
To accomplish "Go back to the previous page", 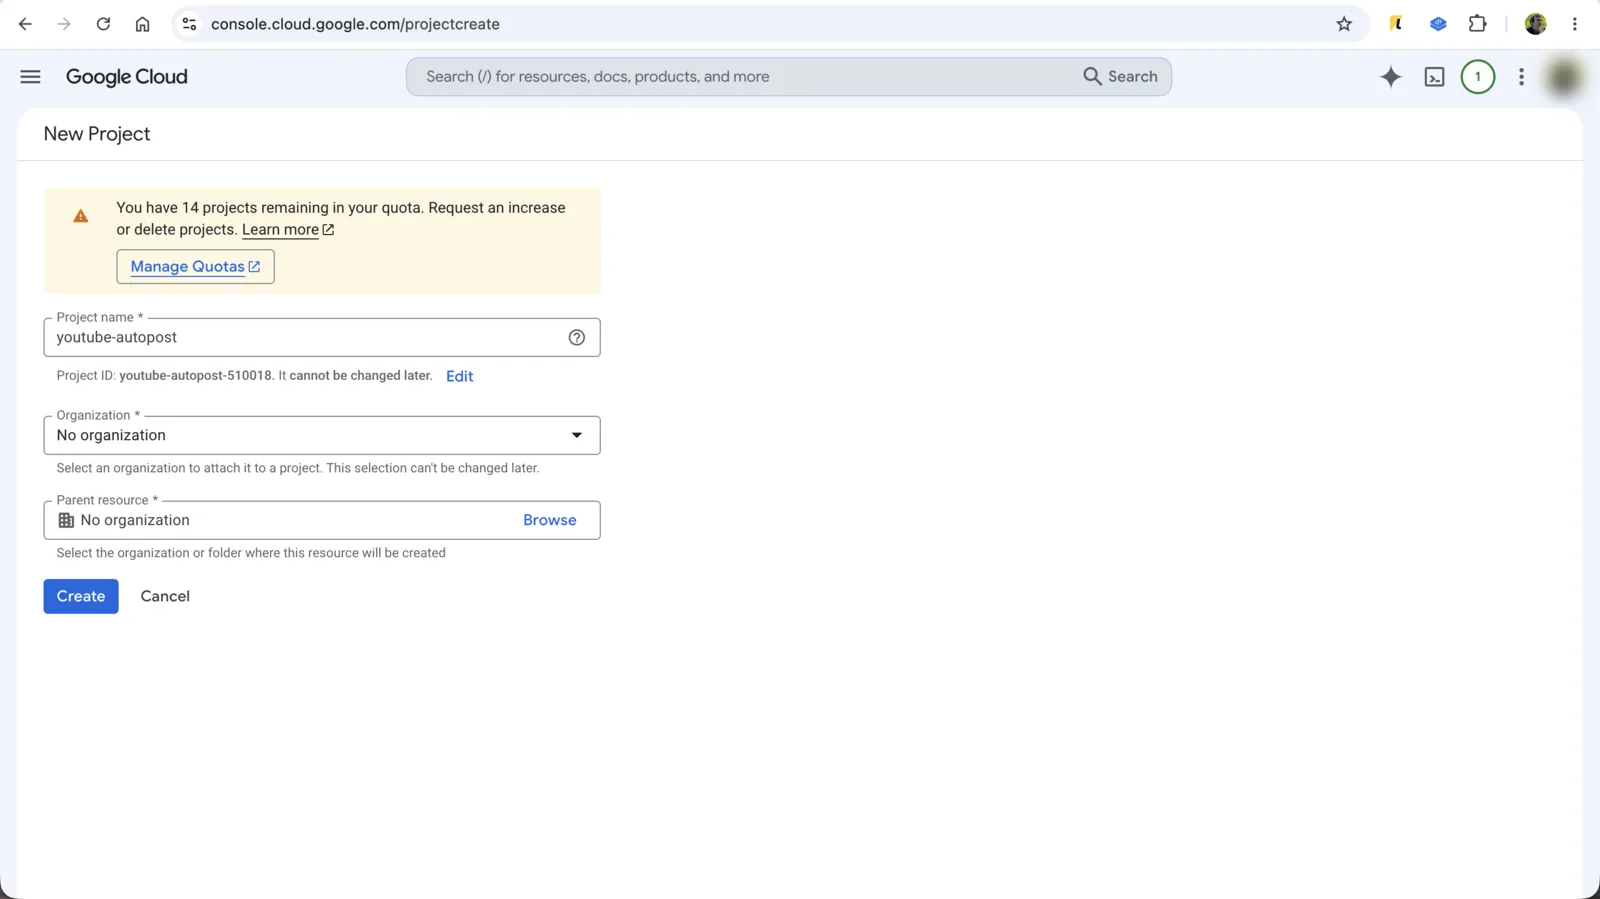I will click(x=25, y=24).
